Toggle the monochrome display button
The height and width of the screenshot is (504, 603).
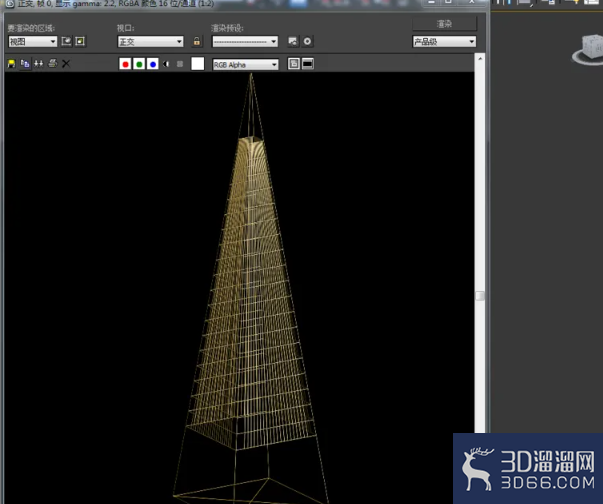[180, 64]
